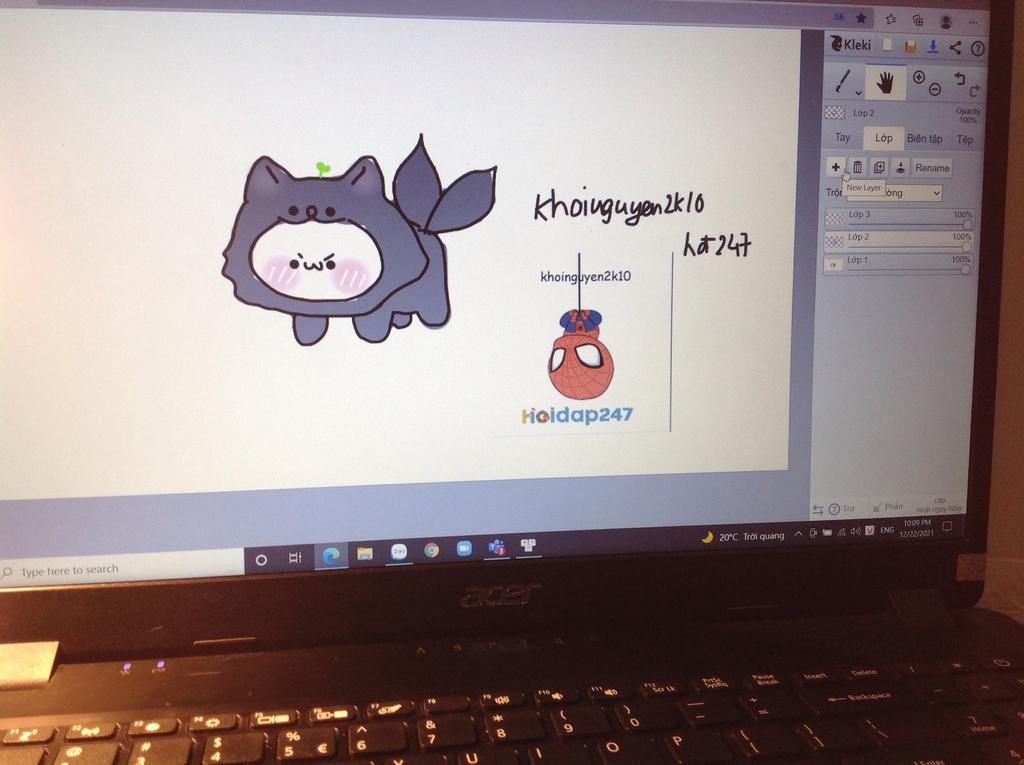Open Task View on the taskbar
This screenshot has width=1024, height=765.
point(295,557)
